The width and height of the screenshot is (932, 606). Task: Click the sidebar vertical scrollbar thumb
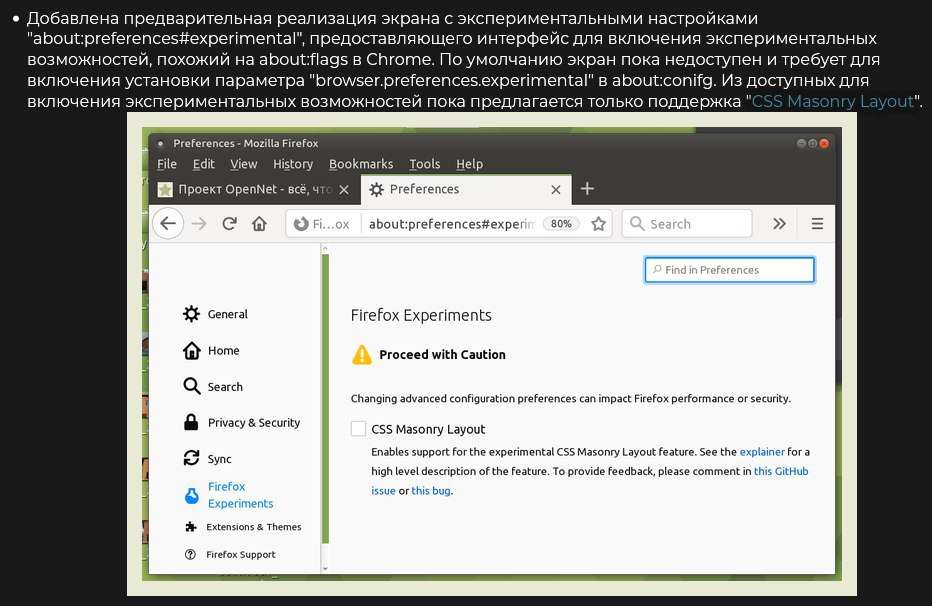coord(325,398)
